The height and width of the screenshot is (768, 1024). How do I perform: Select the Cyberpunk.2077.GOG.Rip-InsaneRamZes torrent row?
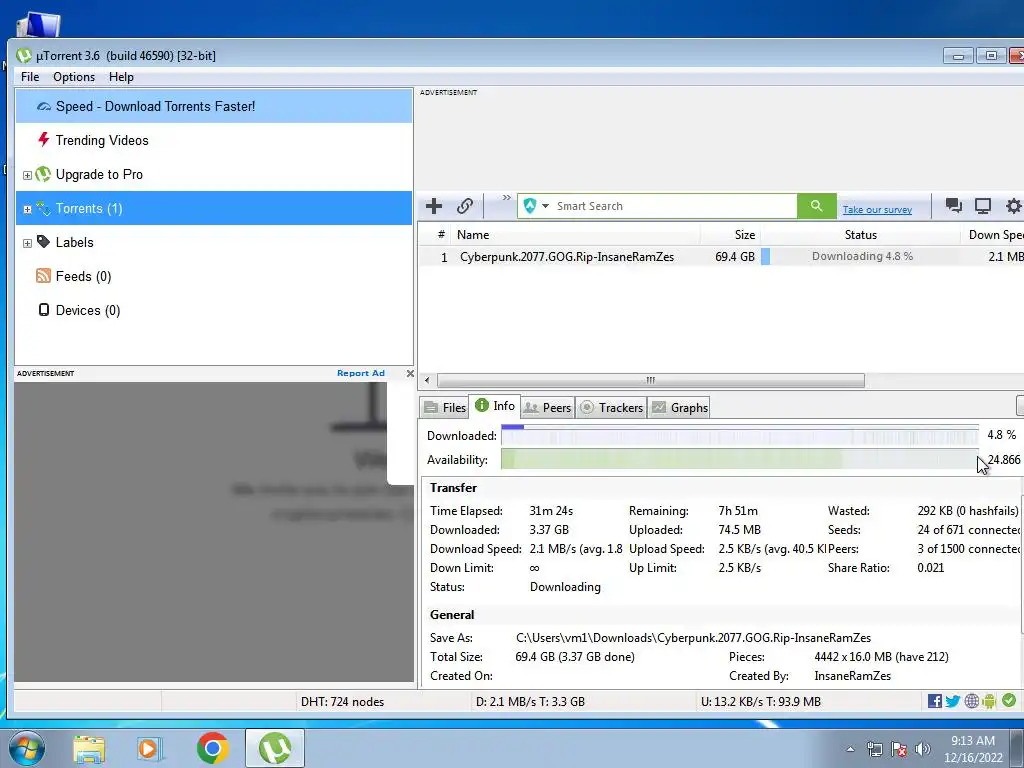pyautogui.click(x=721, y=257)
